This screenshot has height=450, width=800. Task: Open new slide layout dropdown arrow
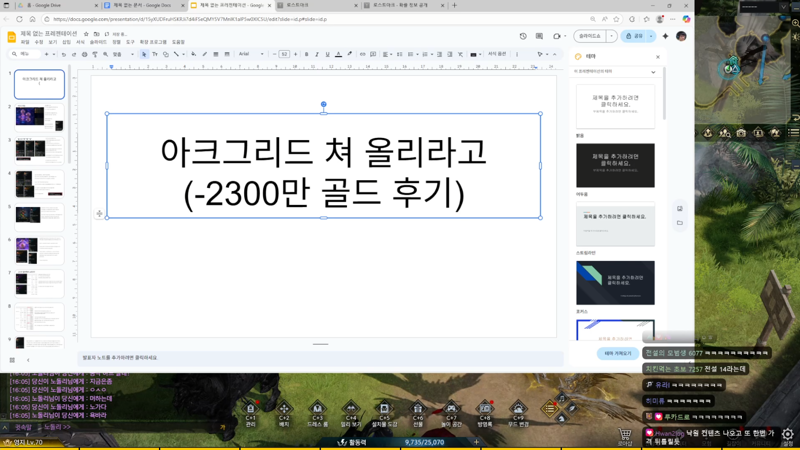[x=54, y=54]
